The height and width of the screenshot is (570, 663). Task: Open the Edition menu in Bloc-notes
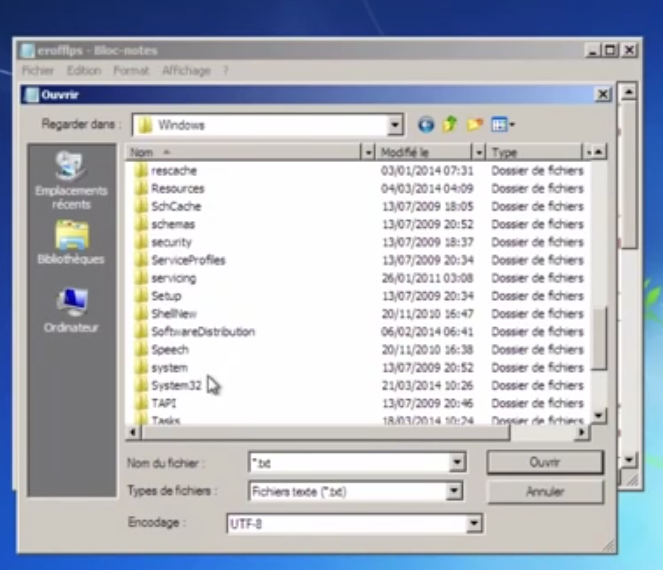point(84,71)
